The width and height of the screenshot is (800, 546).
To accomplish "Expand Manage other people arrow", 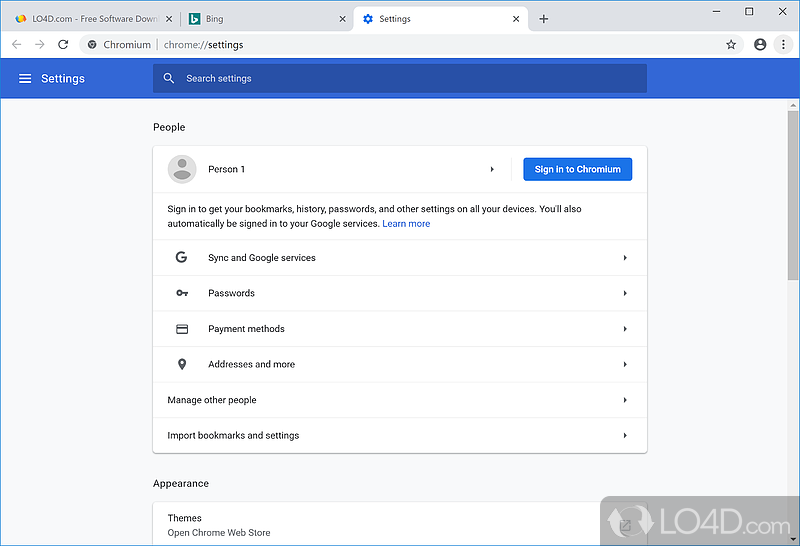I will pos(625,400).
